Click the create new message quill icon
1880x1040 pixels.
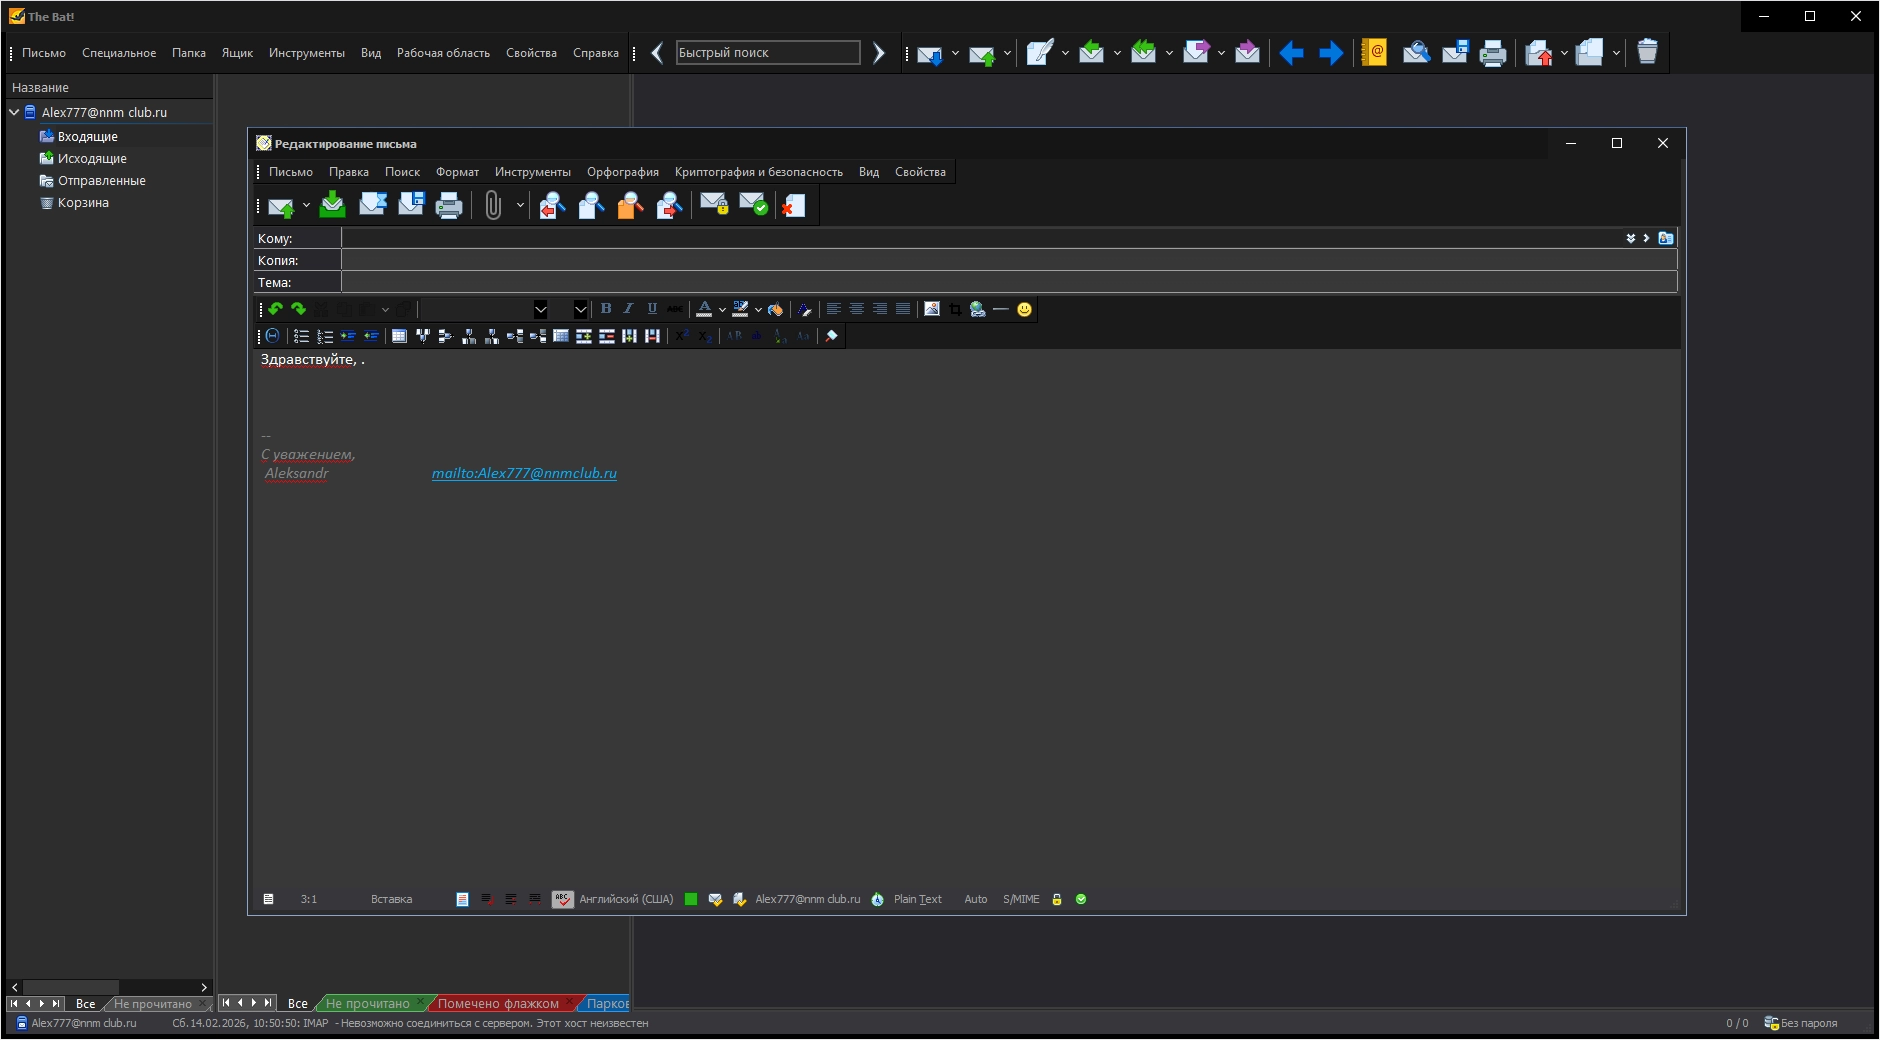pos(1039,53)
